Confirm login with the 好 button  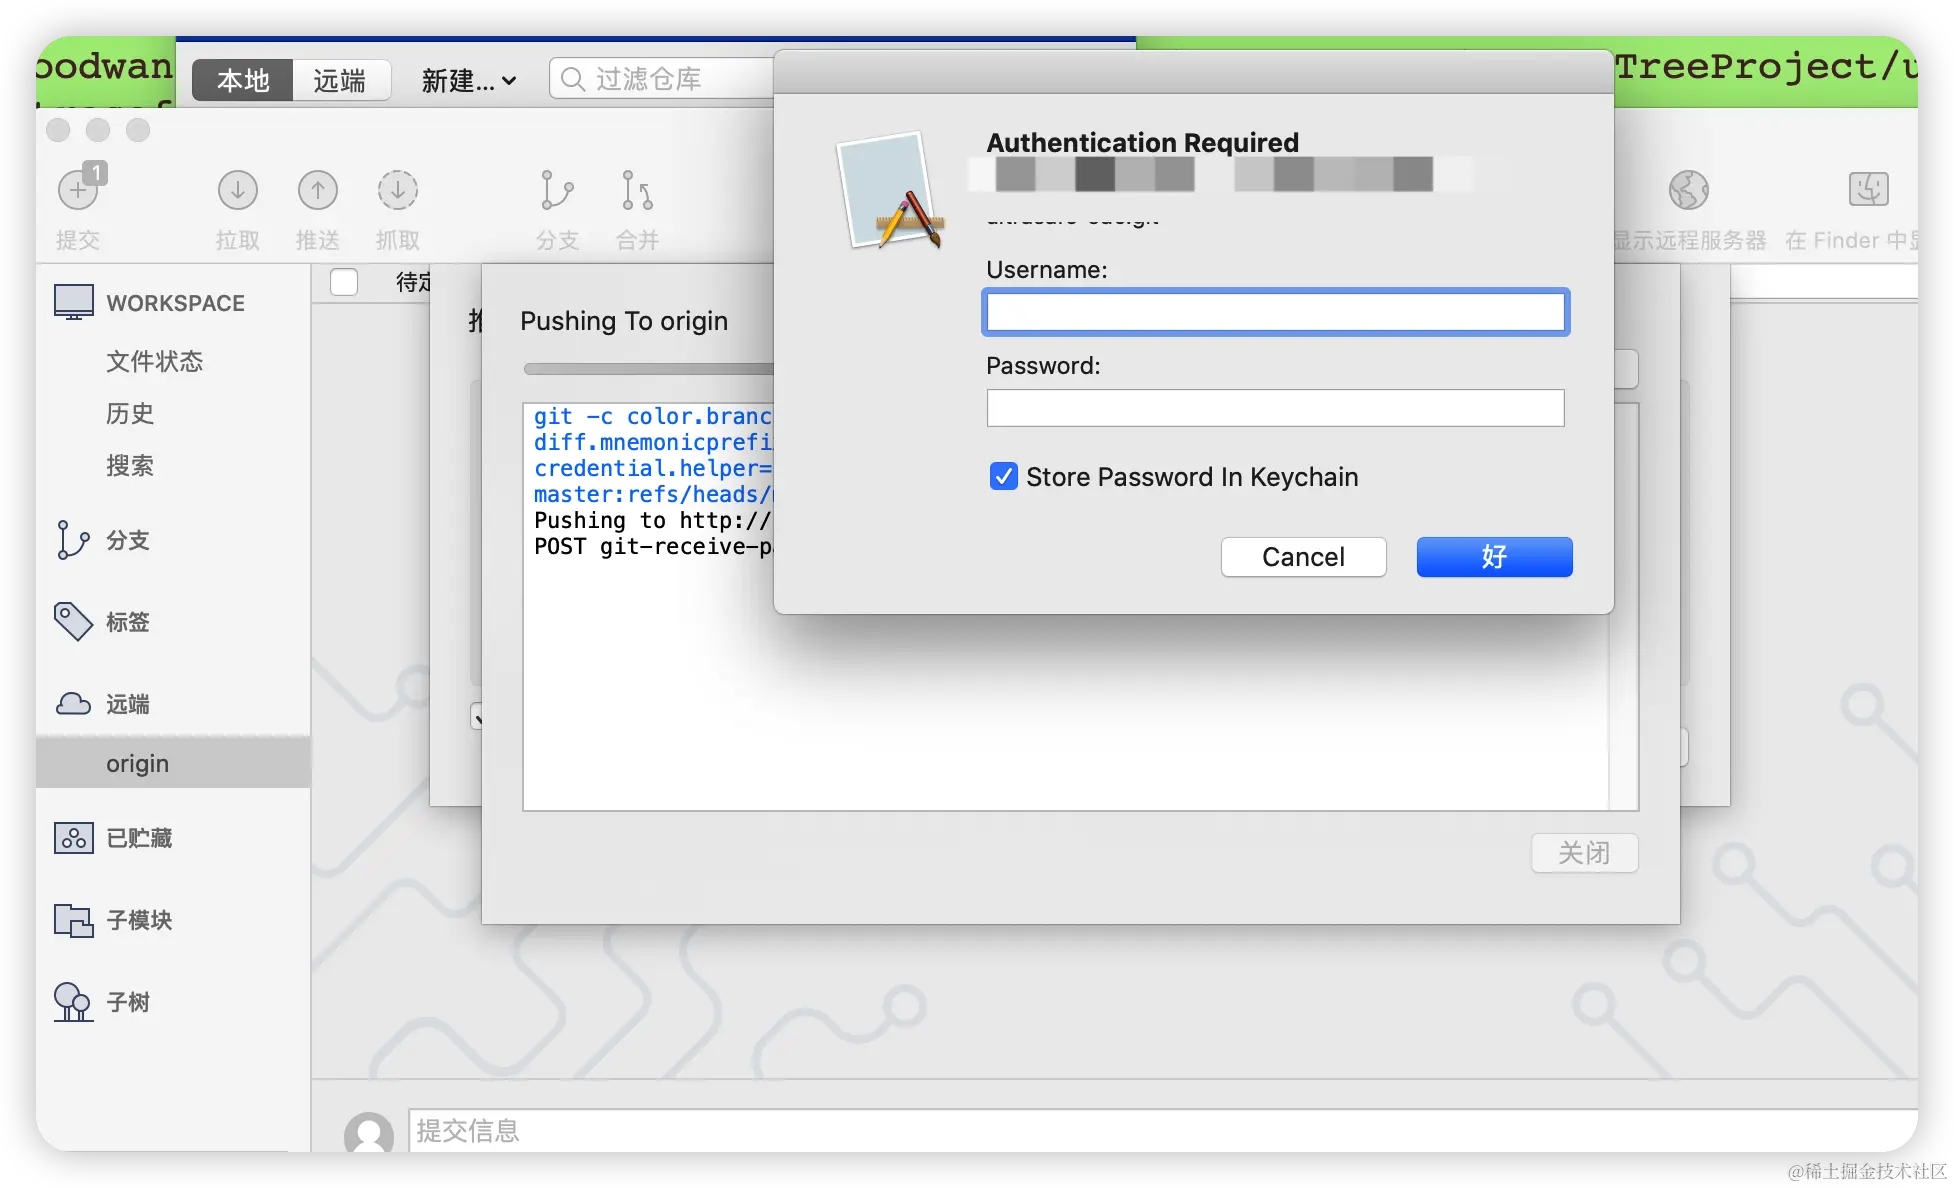1494,557
